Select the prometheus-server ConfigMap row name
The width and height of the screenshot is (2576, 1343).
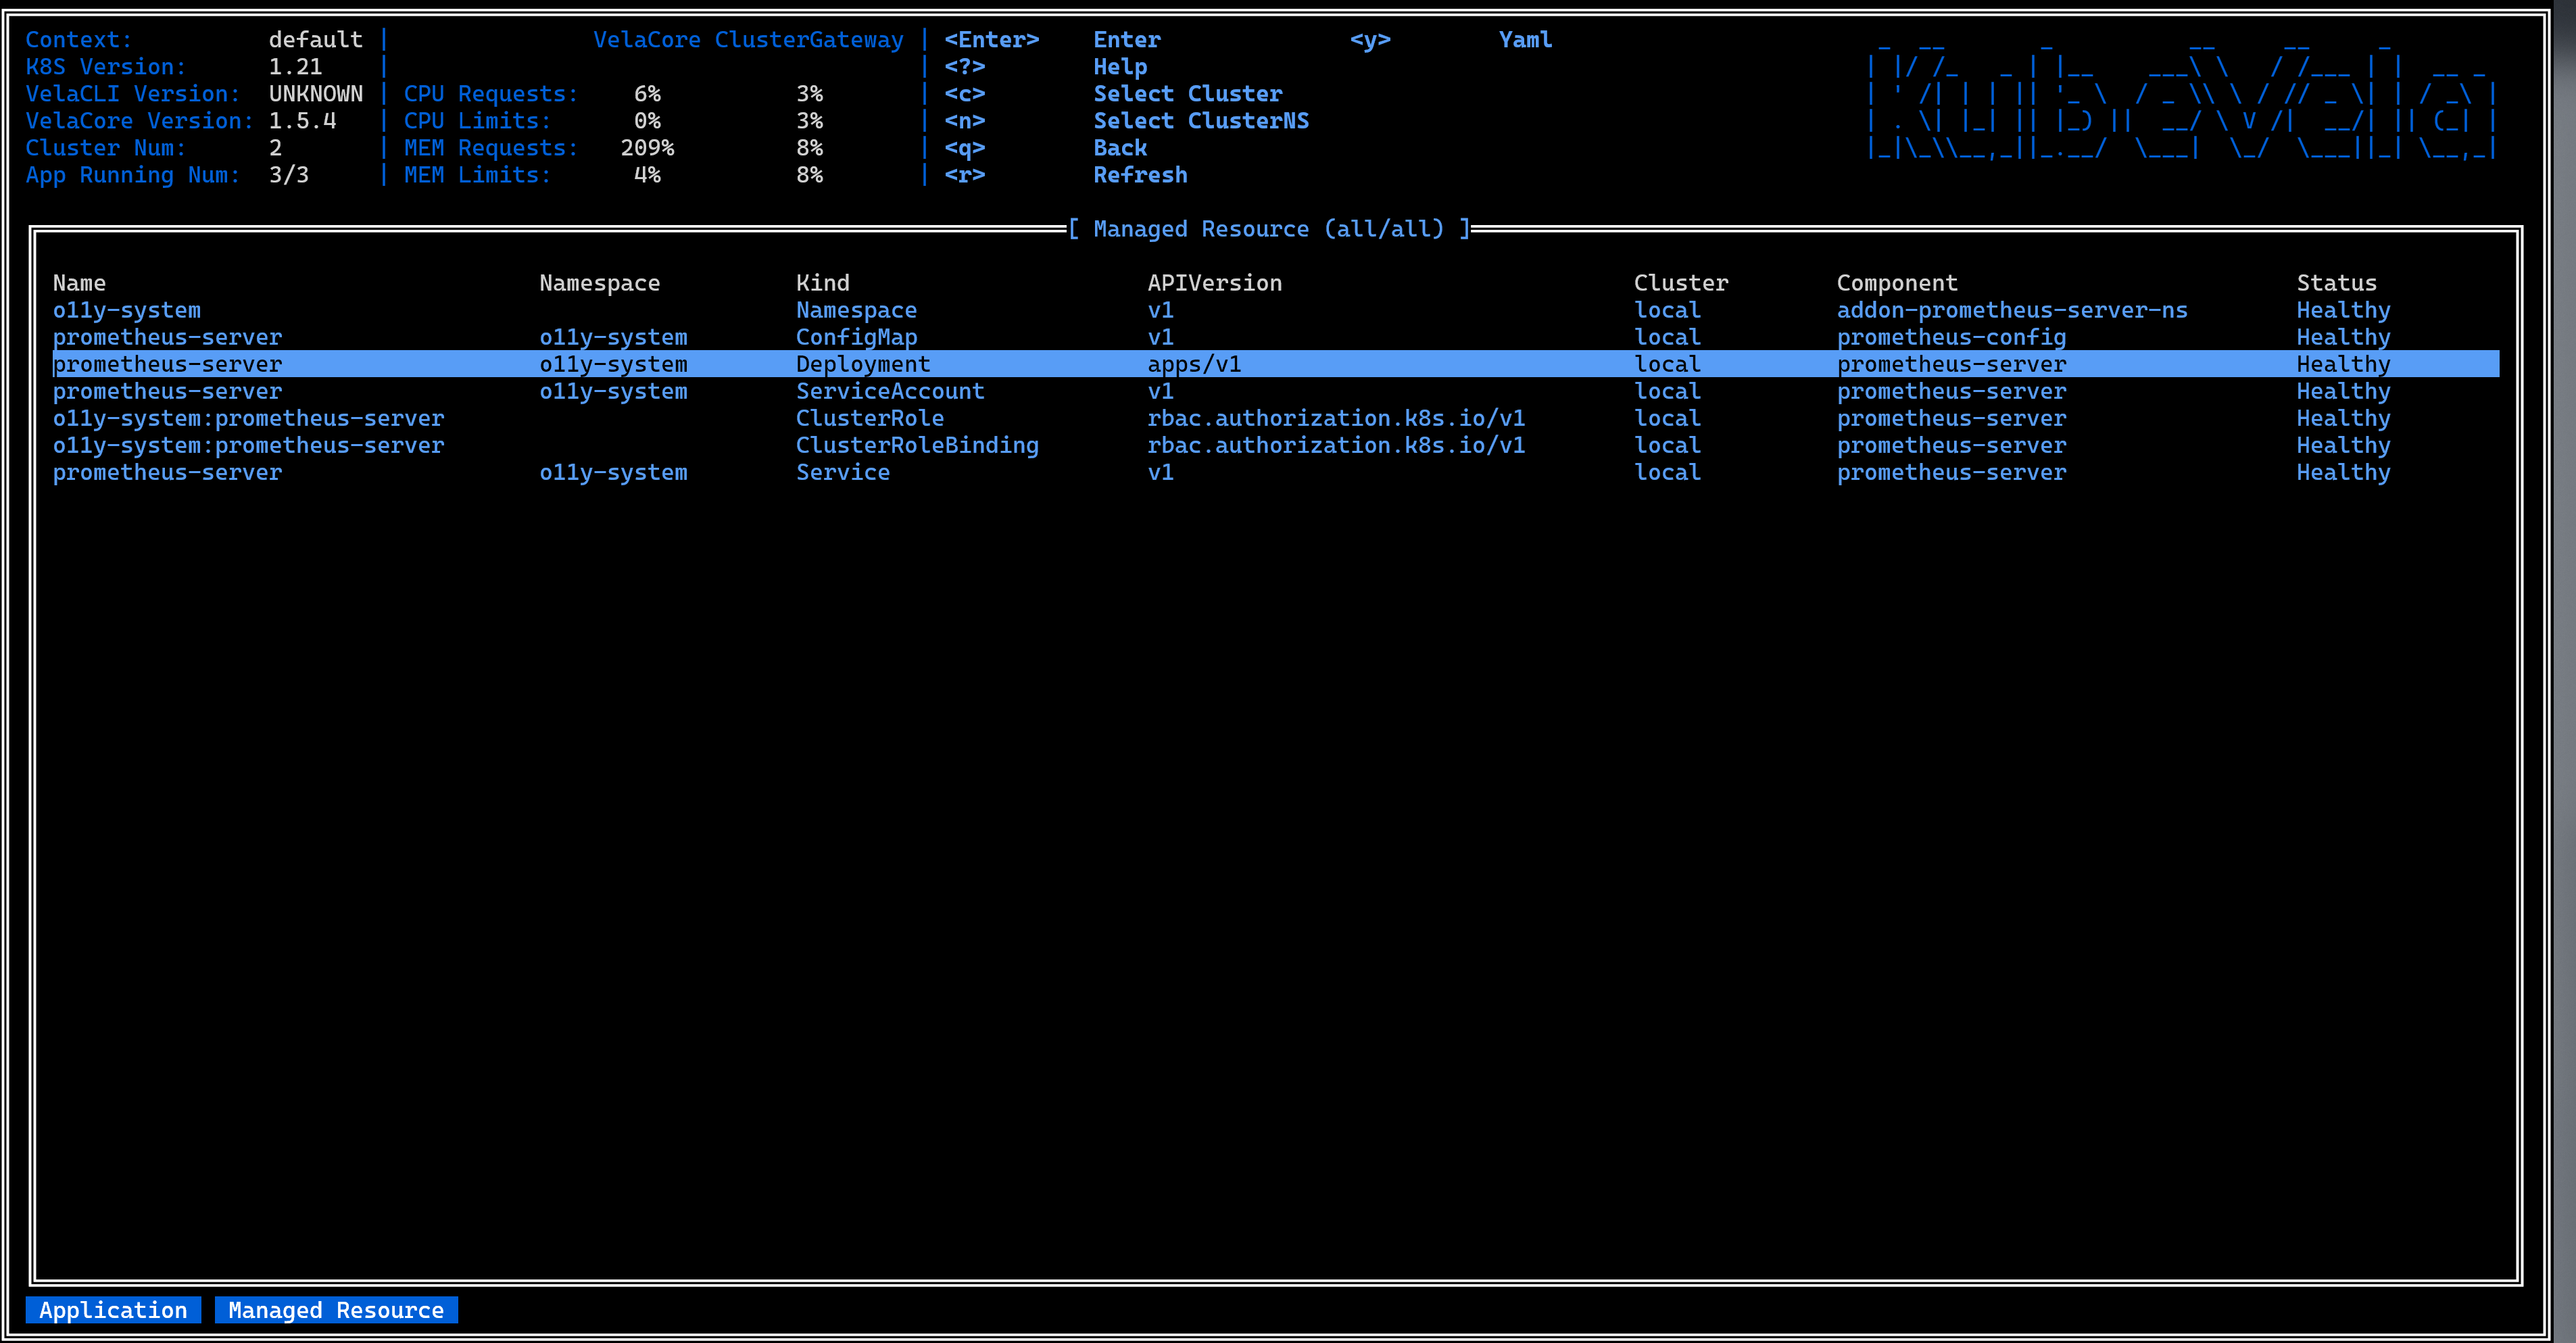(x=167, y=337)
